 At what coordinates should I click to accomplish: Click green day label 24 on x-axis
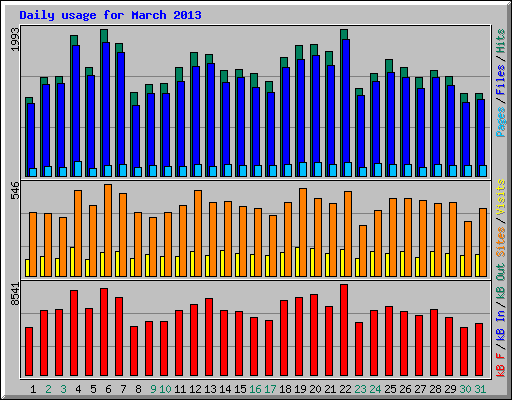[375, 389]
